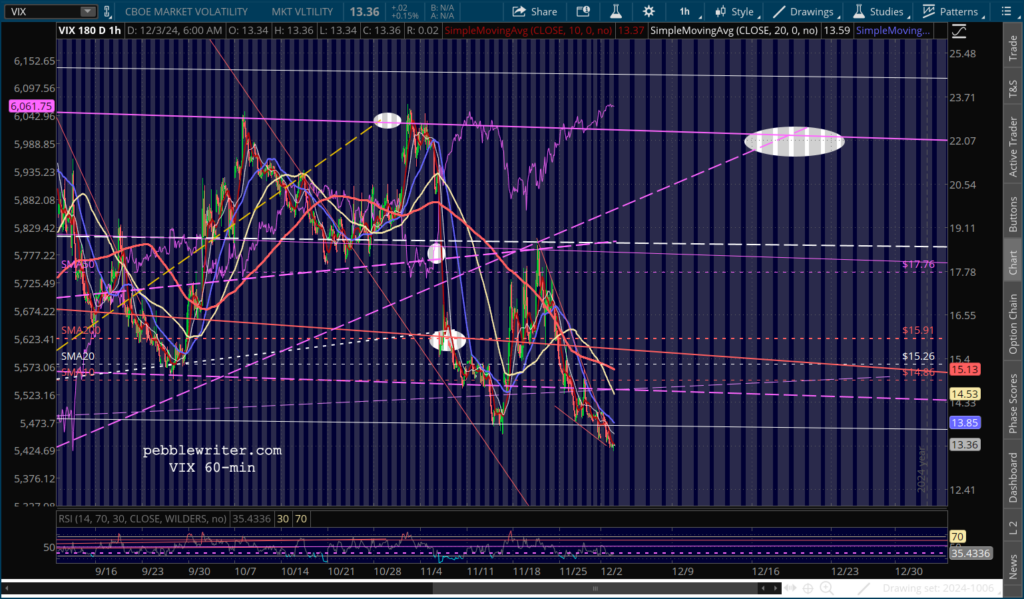The image size is (1024, 599).
Task: Click the magnifier zoom-in icon
Action: (x=826, y=589)
